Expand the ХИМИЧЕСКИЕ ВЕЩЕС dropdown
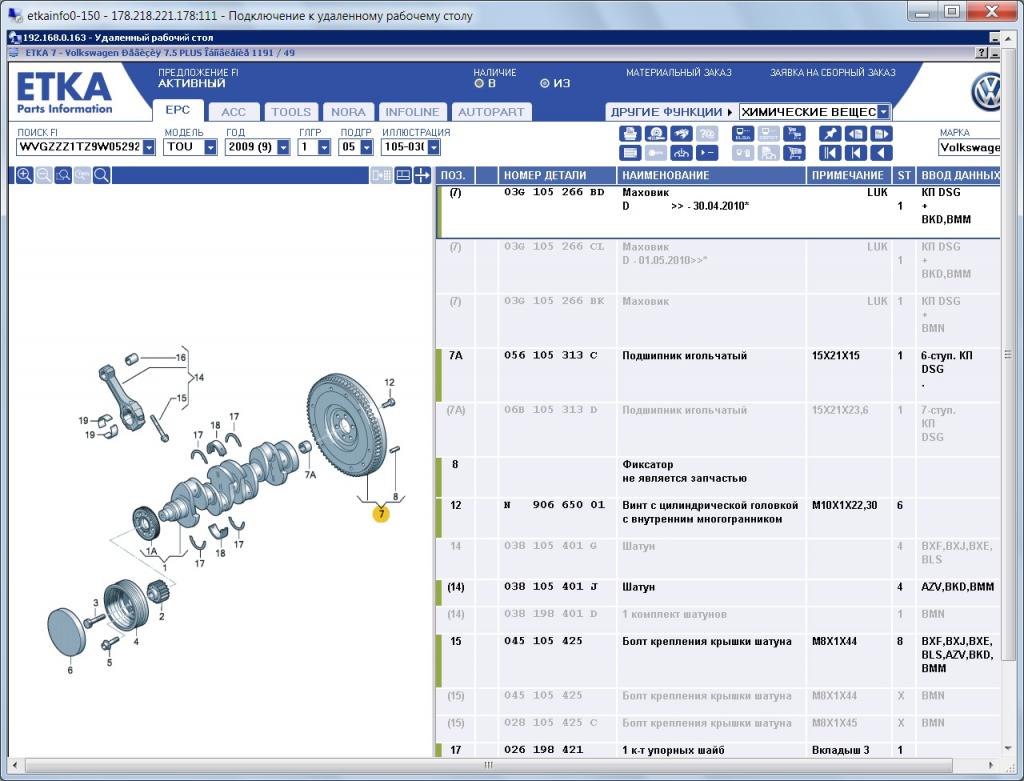 pos(884,112)
